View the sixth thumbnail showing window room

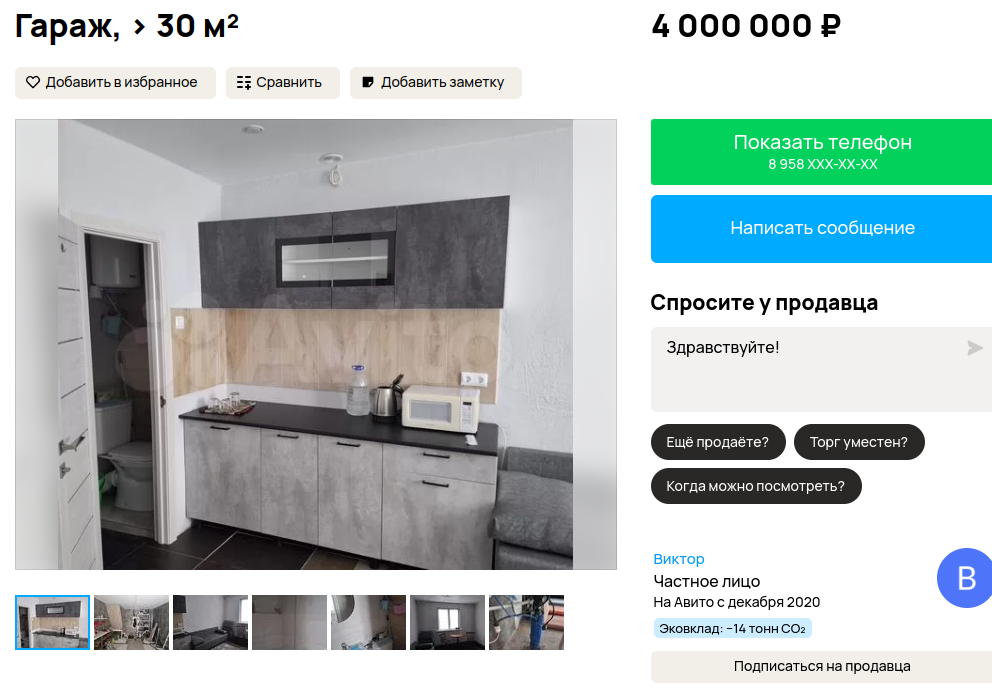click(447, 622)
